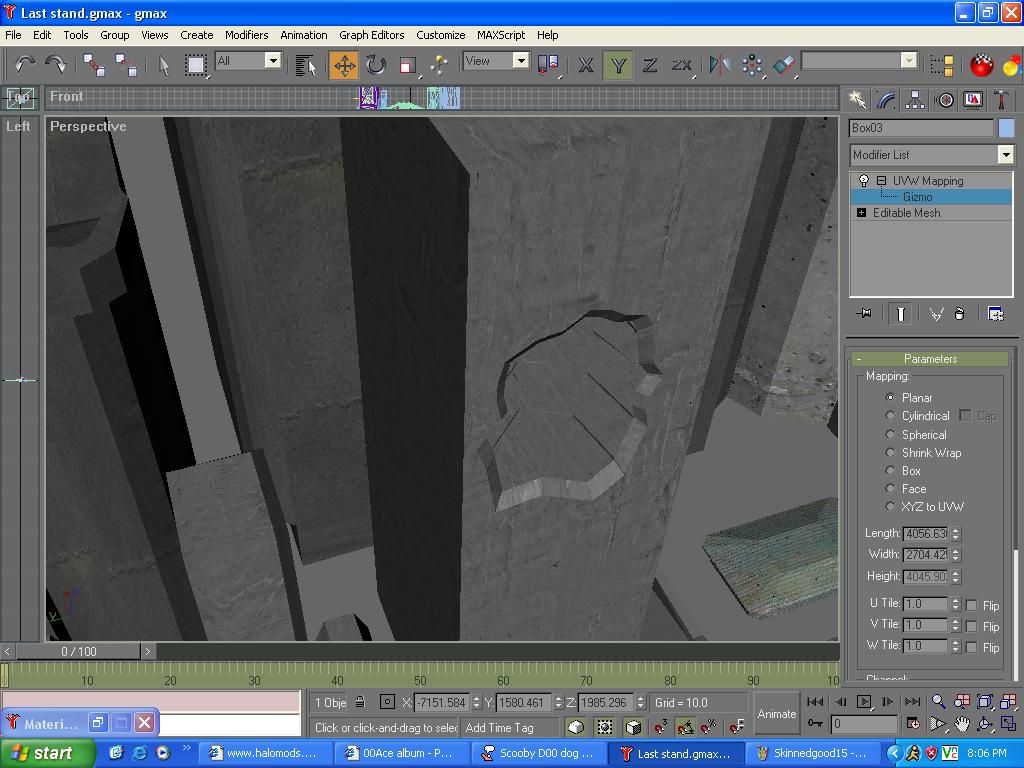Click the Animate button
The height and width of the screenshot is (768, 1024).
(776, 714)
